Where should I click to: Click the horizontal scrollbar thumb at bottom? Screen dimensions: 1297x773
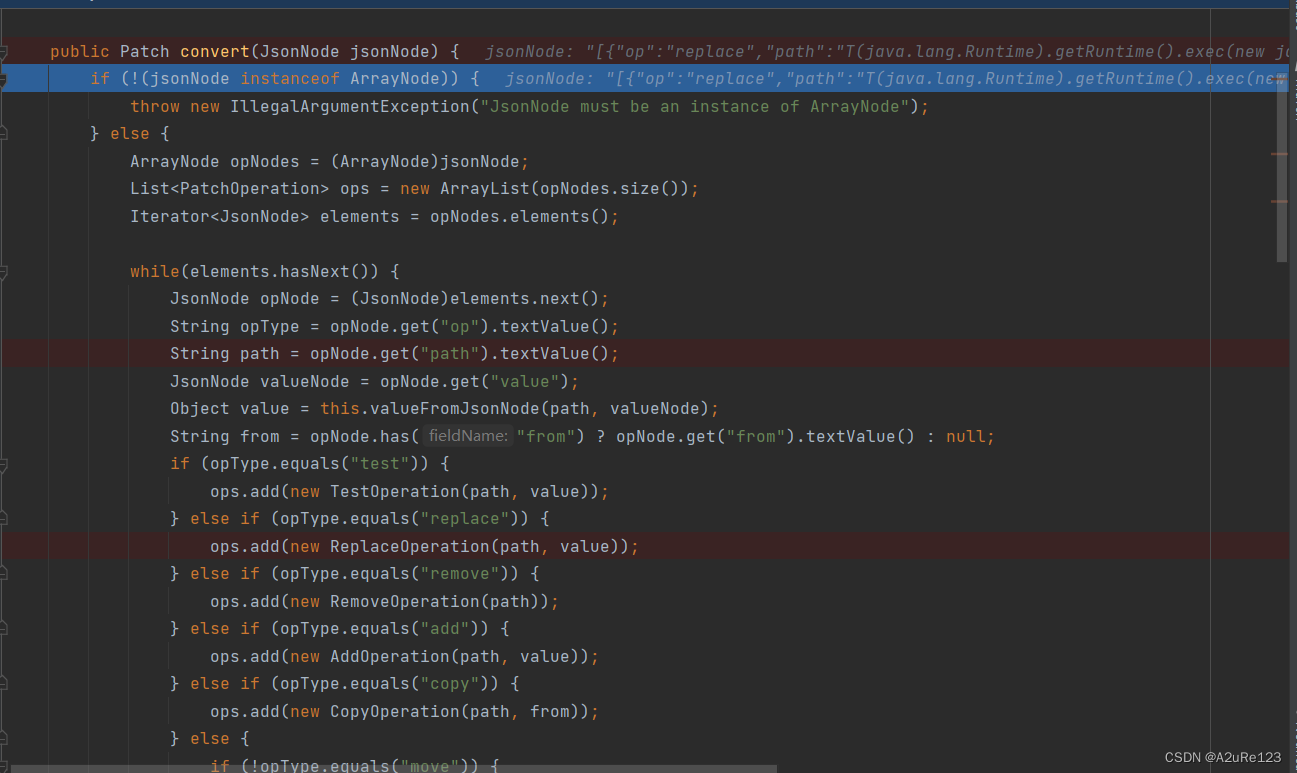pos(395,768)
